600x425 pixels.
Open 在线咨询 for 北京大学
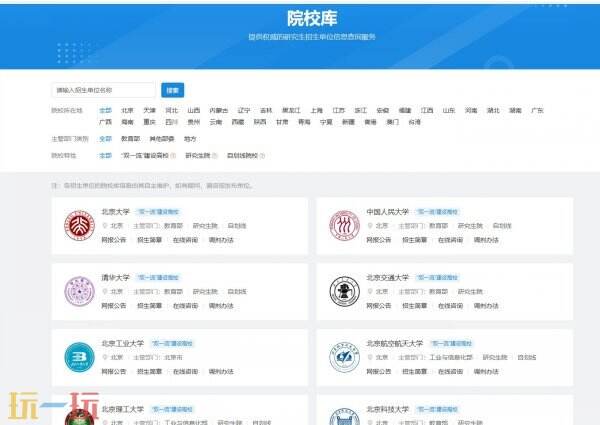click(x=186, y=240)
